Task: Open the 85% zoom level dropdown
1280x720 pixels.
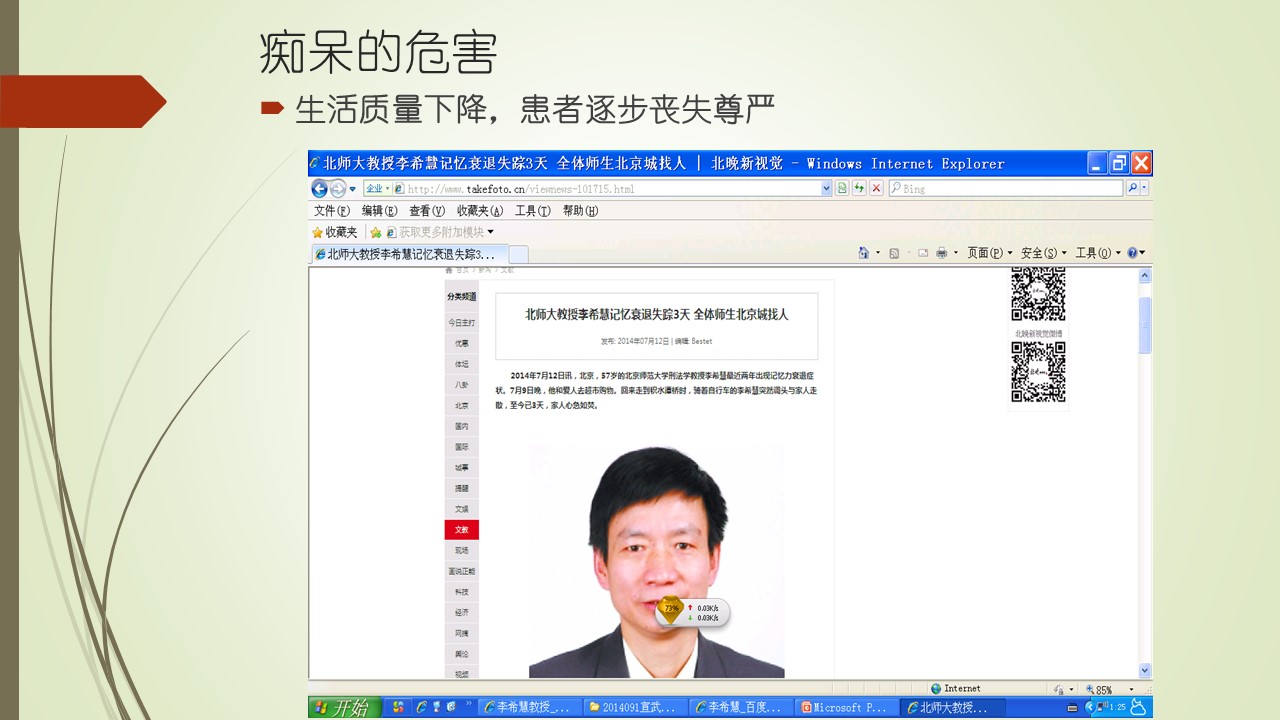Action: click(1131, 689)
